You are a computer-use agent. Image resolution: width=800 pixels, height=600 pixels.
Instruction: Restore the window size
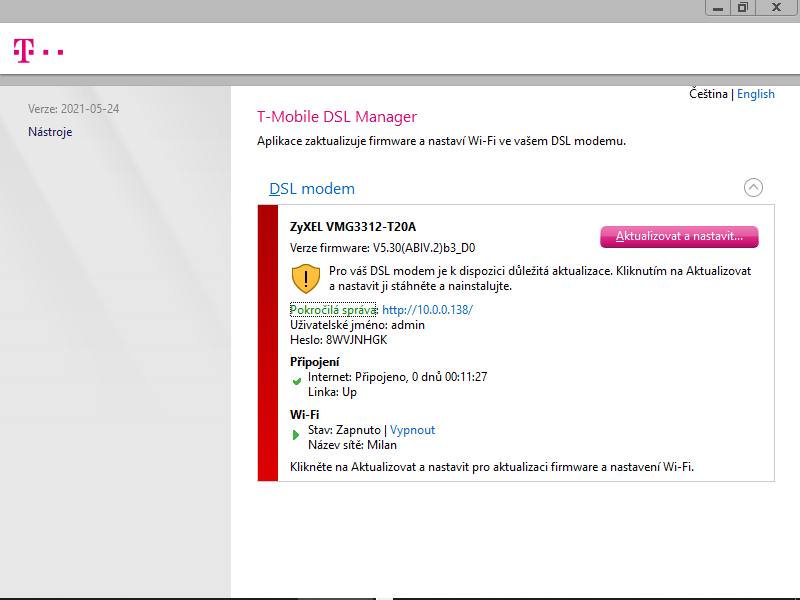(x=743, y=8)
